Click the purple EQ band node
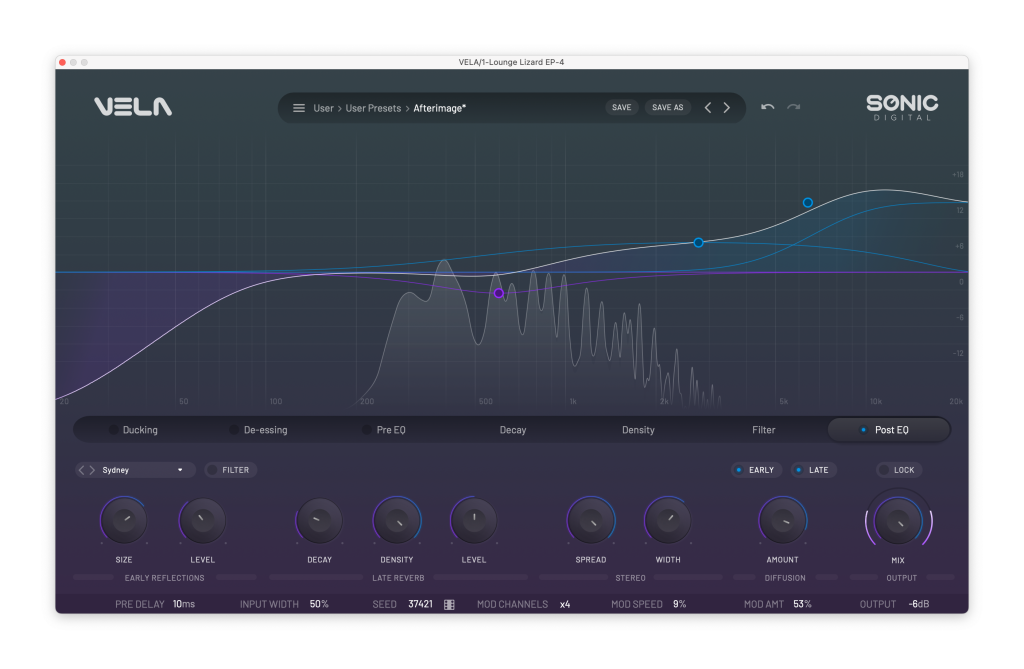Screen dimensions: 1024x669 [498, 293]
